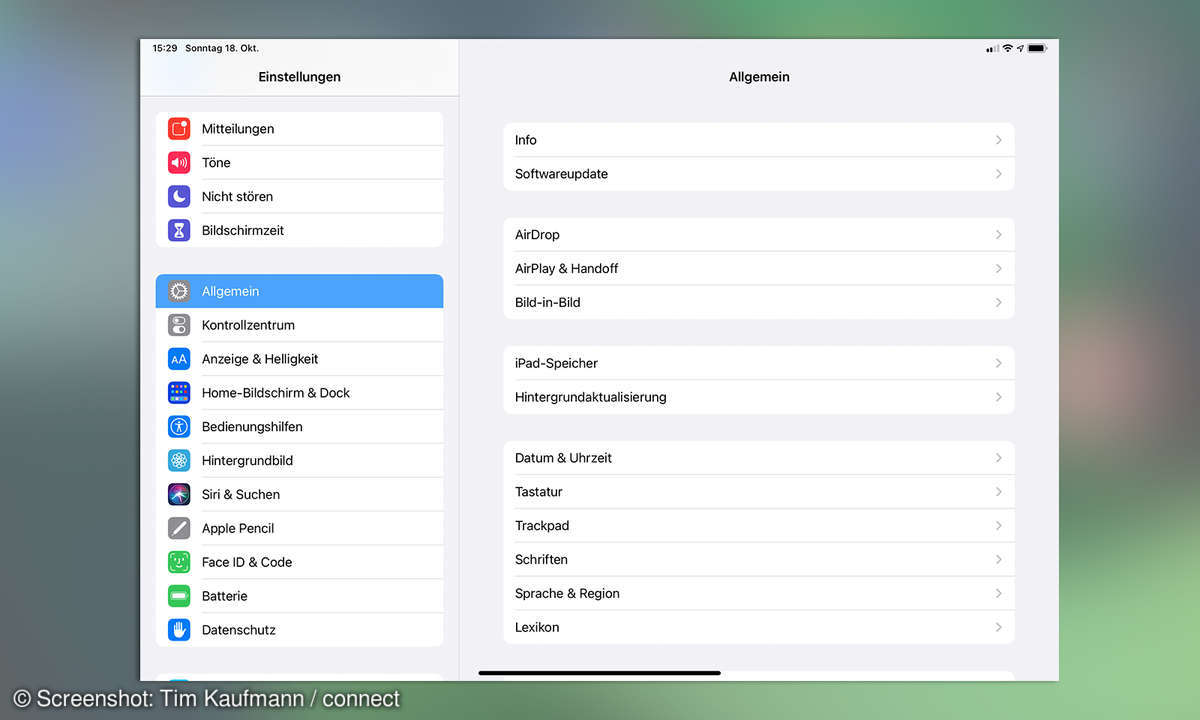Select Nicht stören in sidebar
This screenshot has height=720, width=1200.
[x=299, y=197]
